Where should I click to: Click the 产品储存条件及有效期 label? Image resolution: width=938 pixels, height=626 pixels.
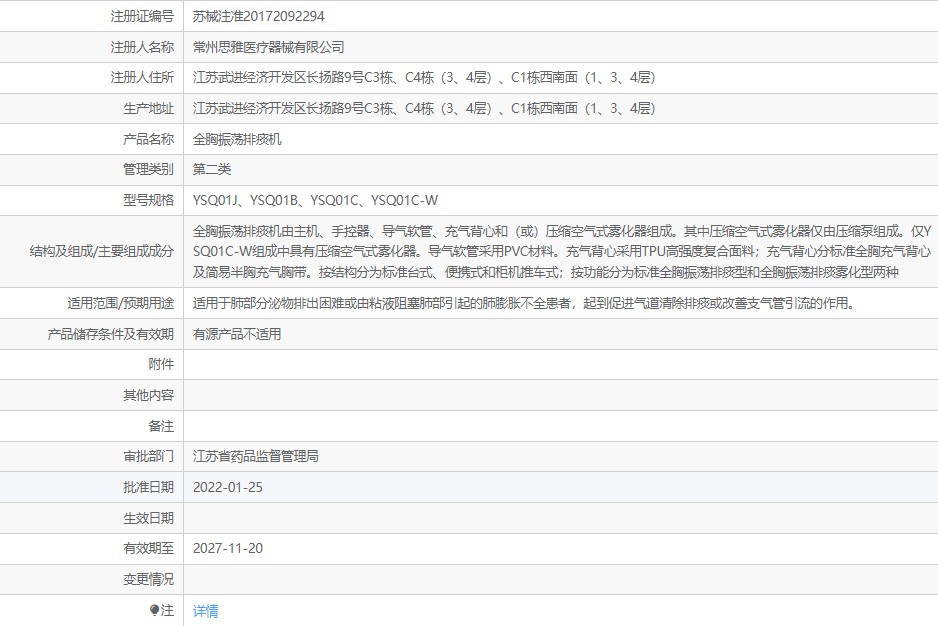[x=111, y=334]
